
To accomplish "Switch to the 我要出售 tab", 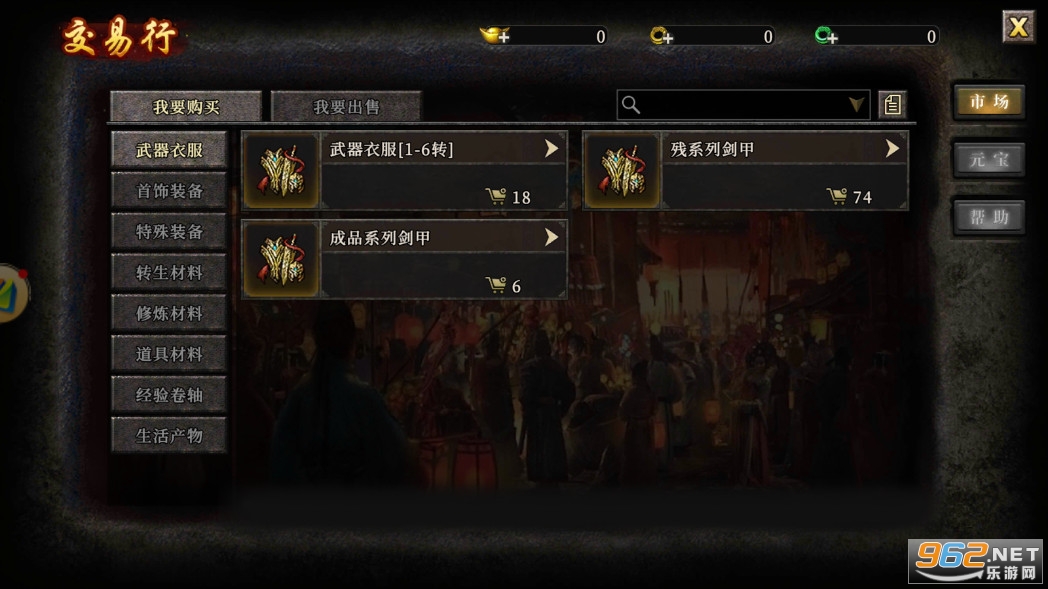I will tap(346, 107).
